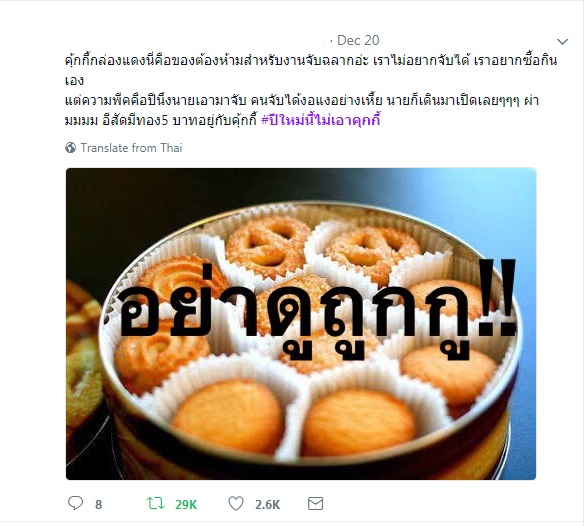
Task: Click the reply speech bubble icon
Action: coord(75,503)
